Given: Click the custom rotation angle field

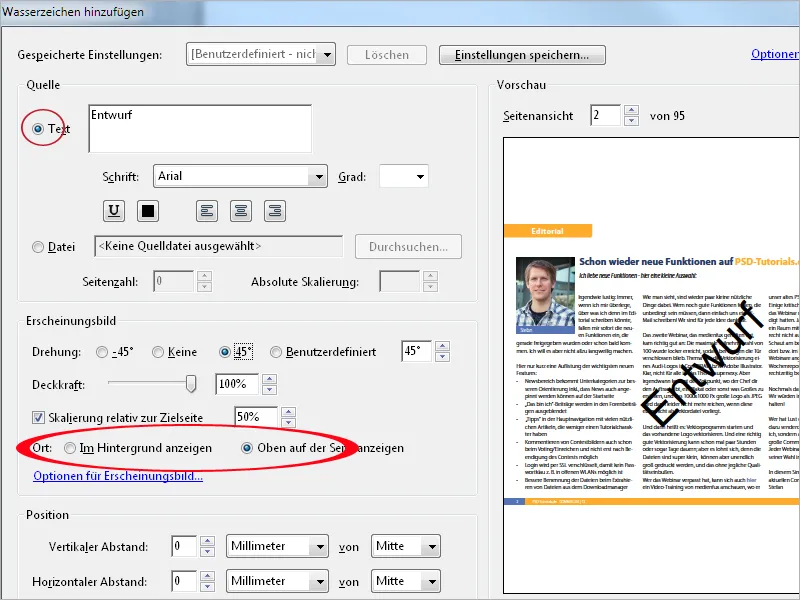Looking at the screenshot, I should (416, 352).
